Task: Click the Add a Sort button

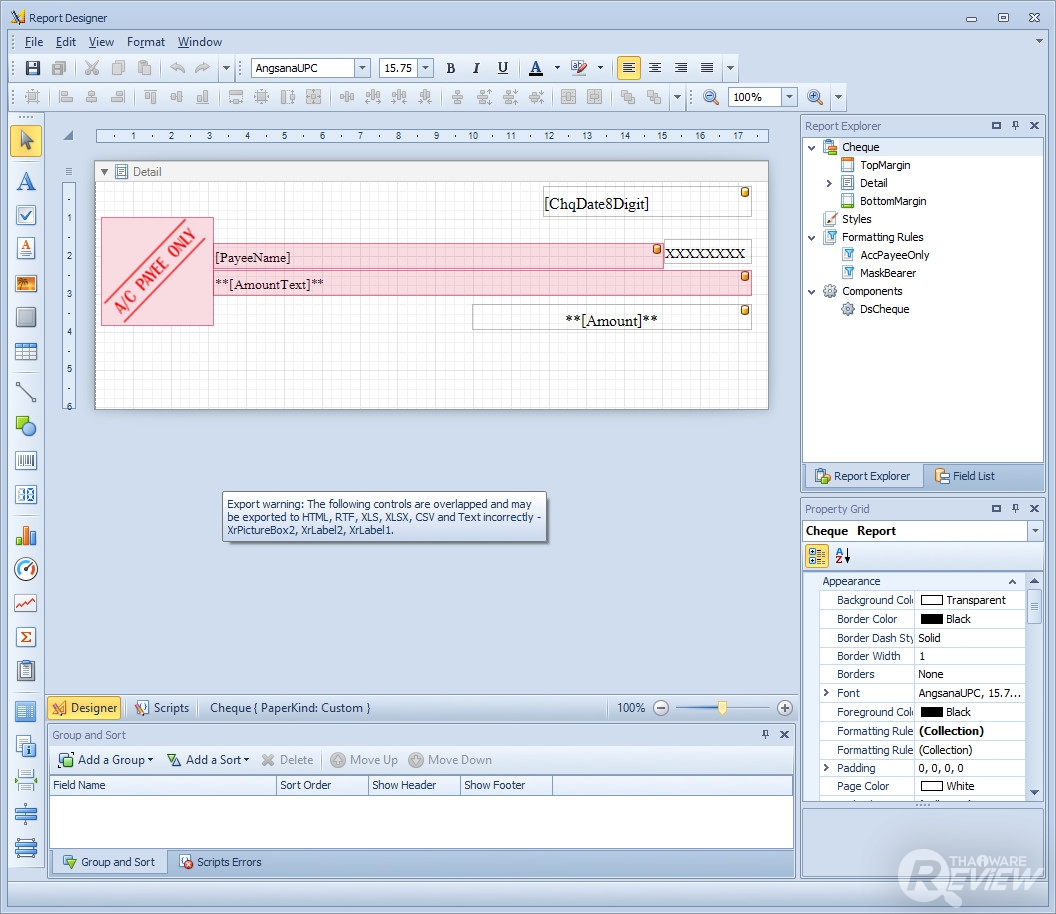Action: [x=208, y=760]
